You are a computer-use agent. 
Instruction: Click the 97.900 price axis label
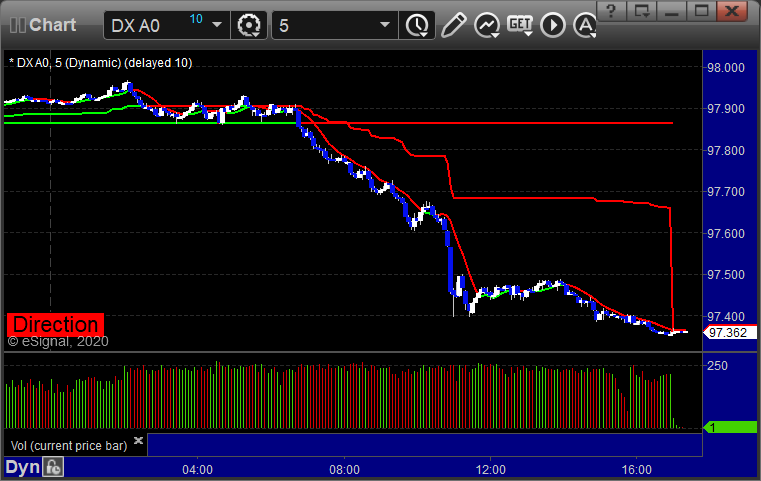click(726, 109)
